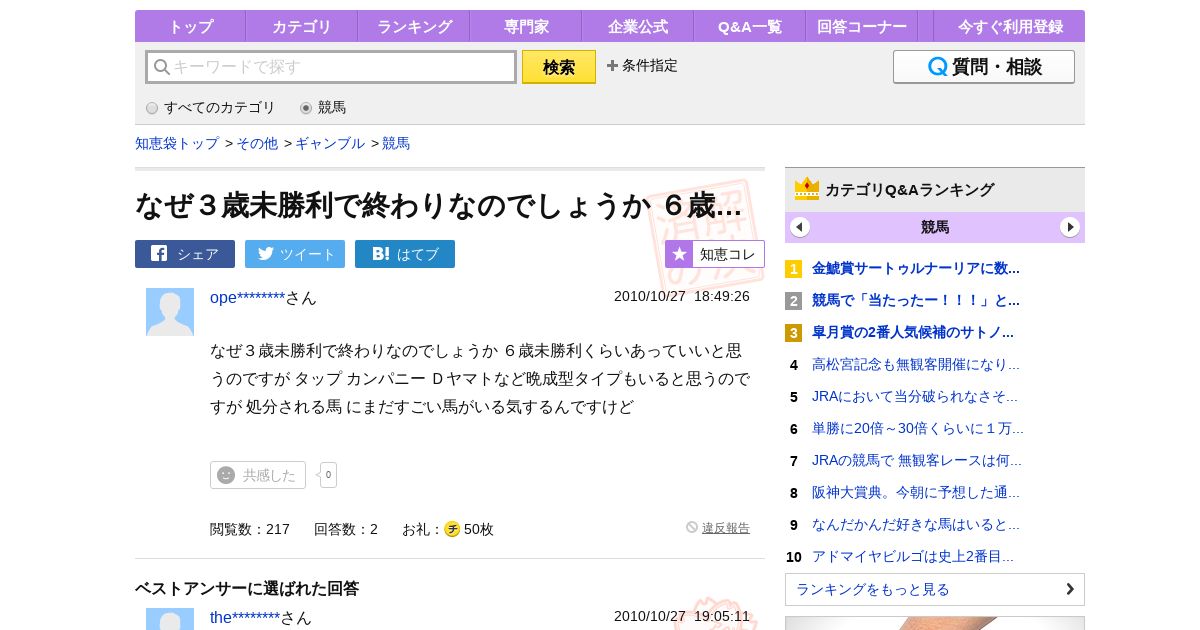This screenshot has width=1200, height=630.
Task: Tweet with the Twitter ツイート button
Action: point(295,254)
